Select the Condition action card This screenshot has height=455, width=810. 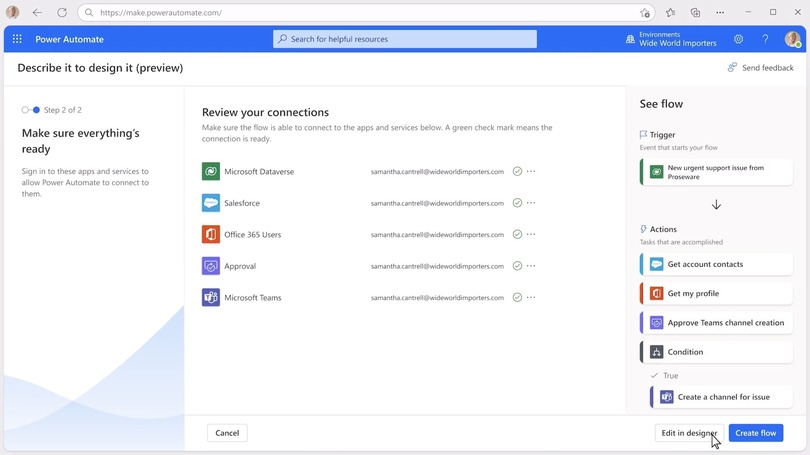(x=716, y=352)
